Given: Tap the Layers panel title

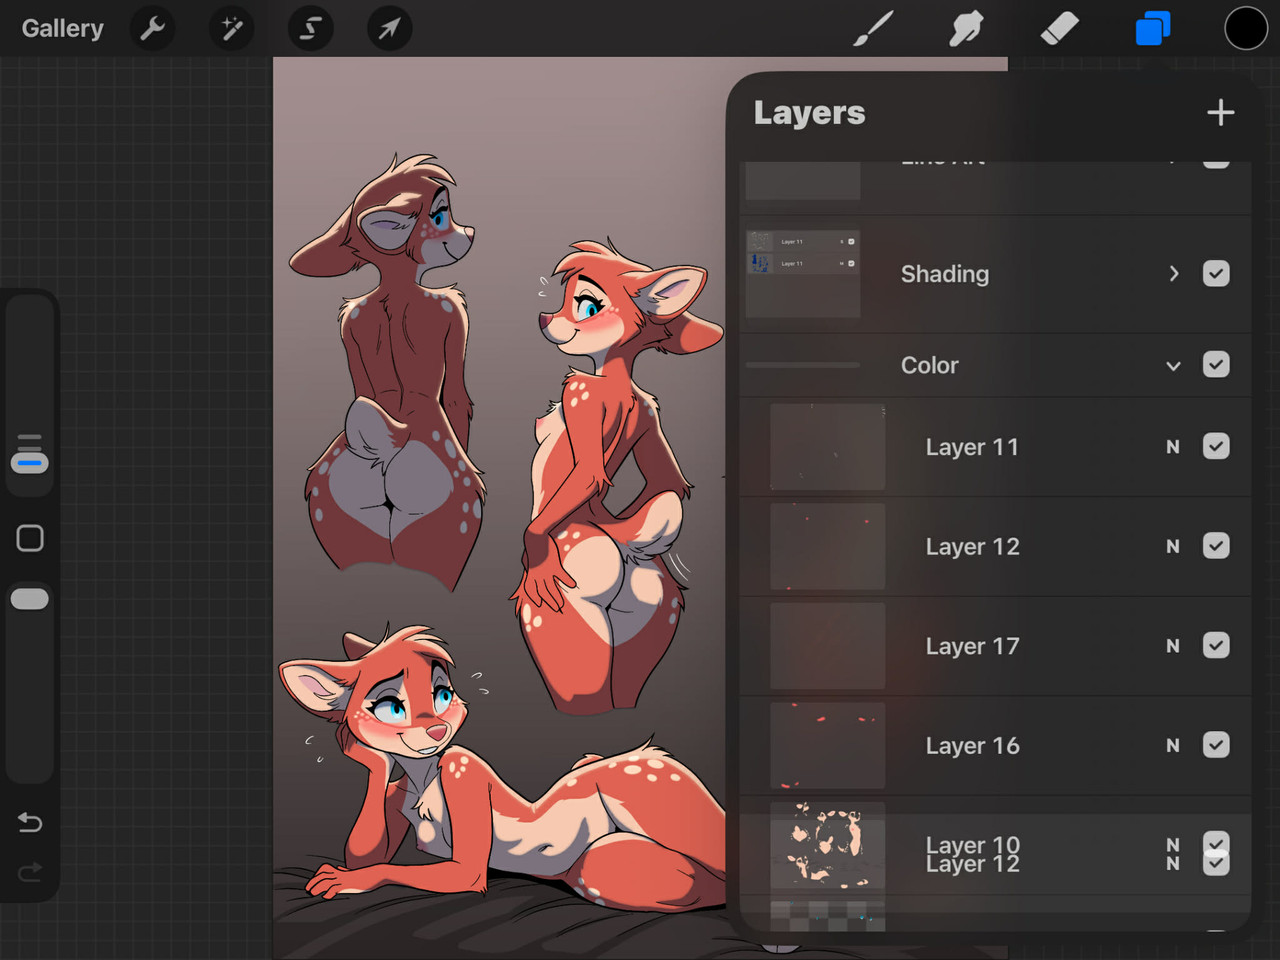Looking at the screenshot, I should click(809, 113).
